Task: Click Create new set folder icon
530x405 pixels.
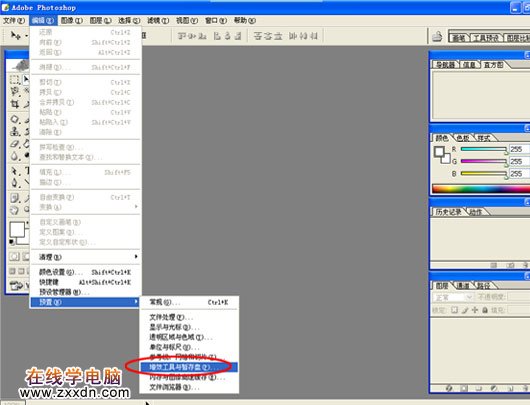Action: coord(479,388)
